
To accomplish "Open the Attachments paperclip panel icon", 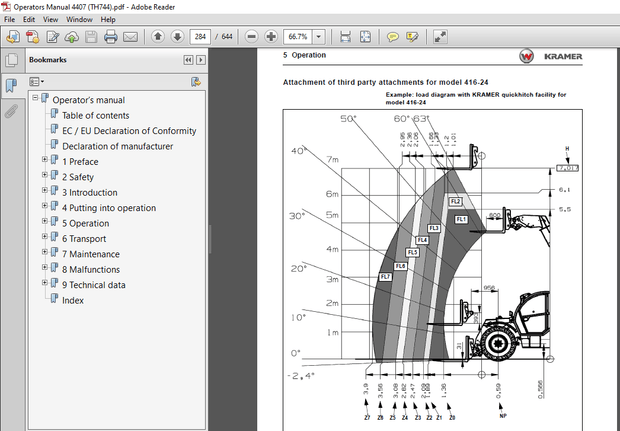I will click(x=12, y=112).
